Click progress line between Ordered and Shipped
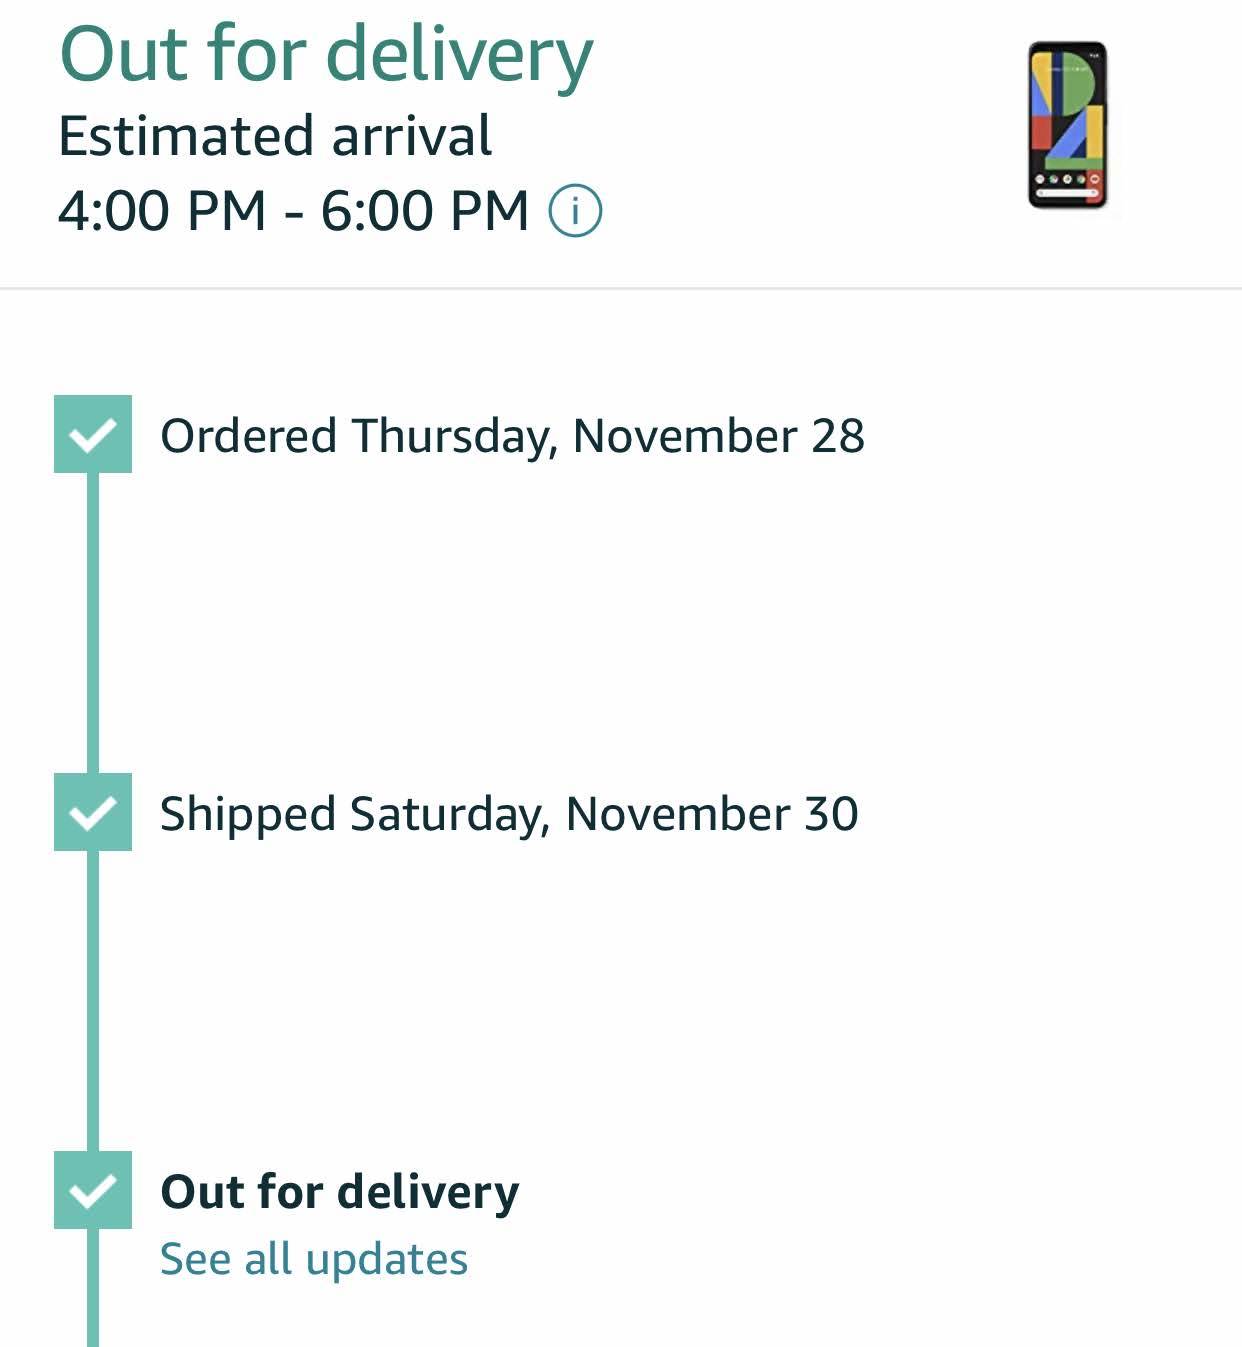 (x=93, y=622)
